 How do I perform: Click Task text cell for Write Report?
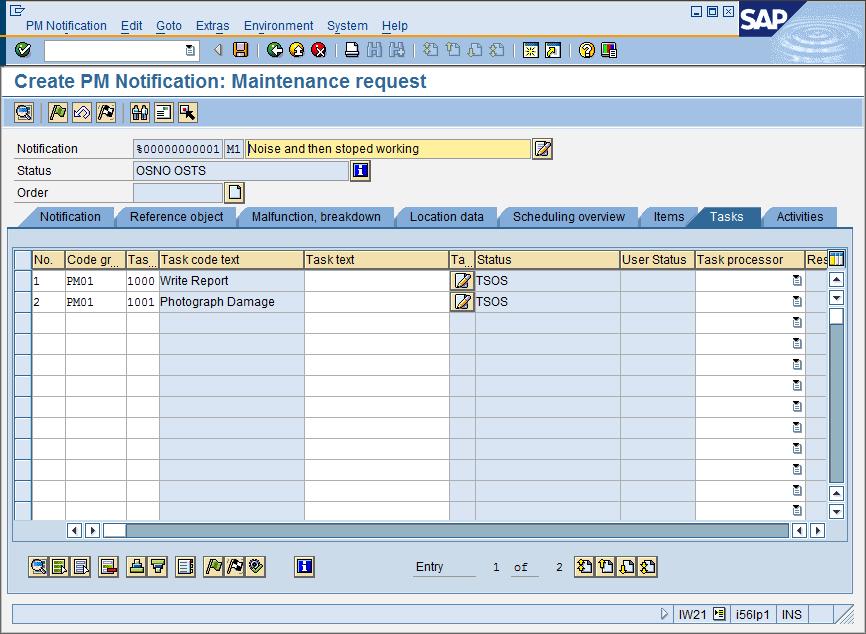coord(377,281)
